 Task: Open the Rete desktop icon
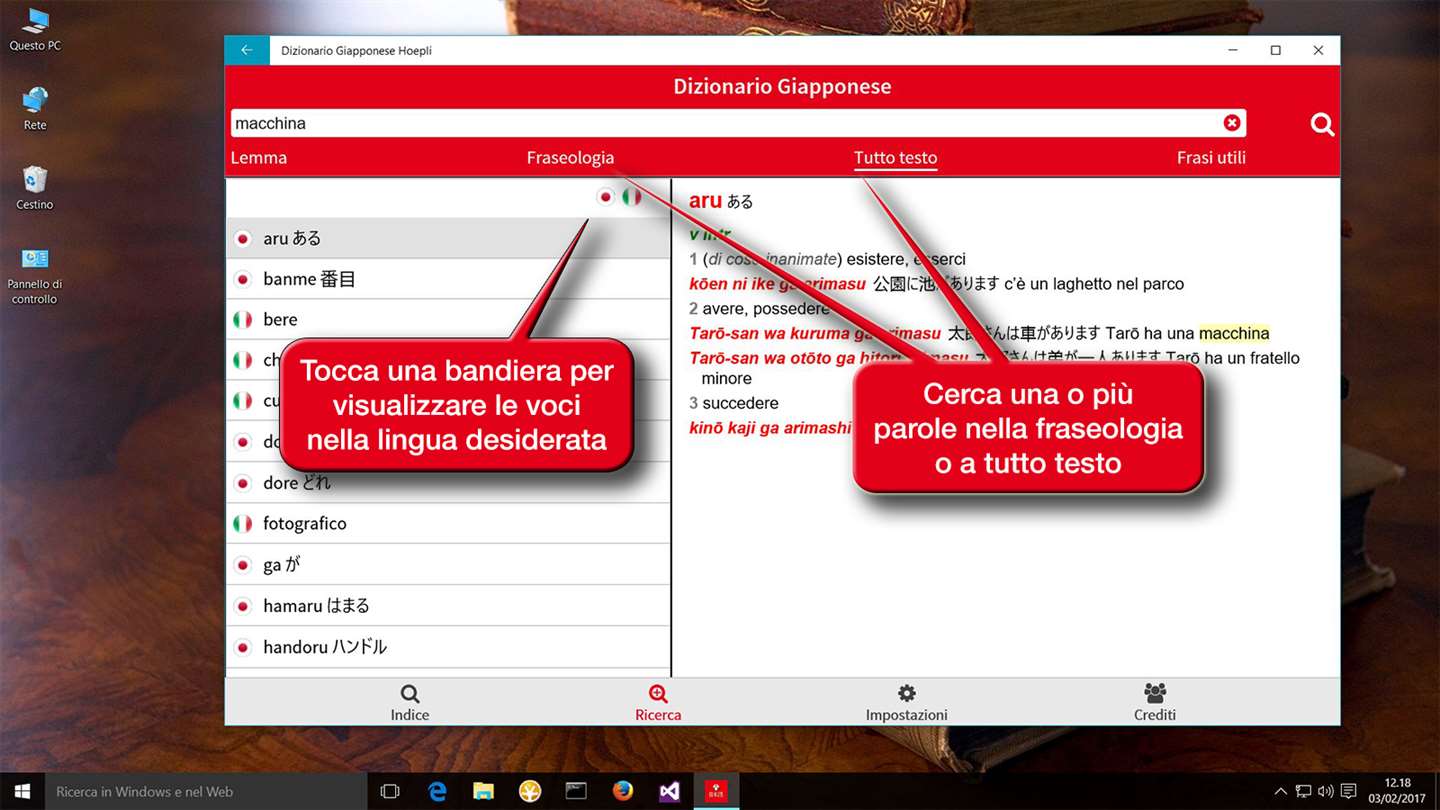tap(35, 109)
